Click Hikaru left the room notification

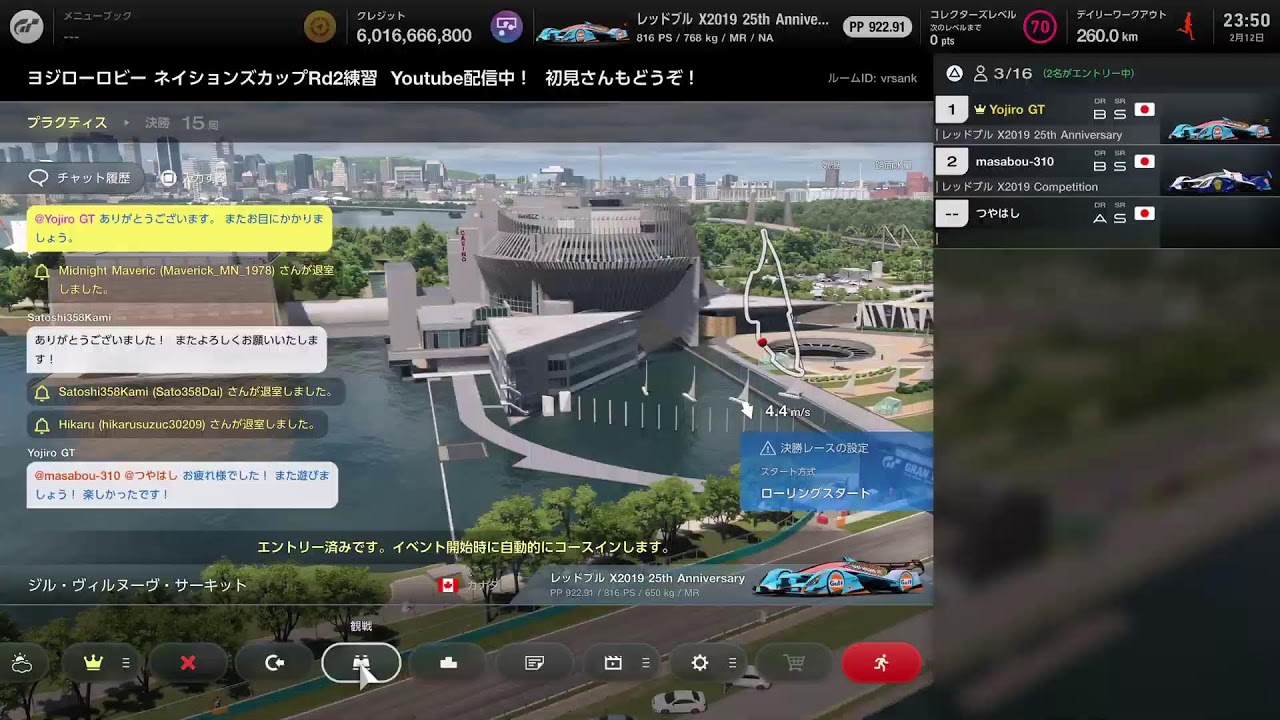[176, 424]
